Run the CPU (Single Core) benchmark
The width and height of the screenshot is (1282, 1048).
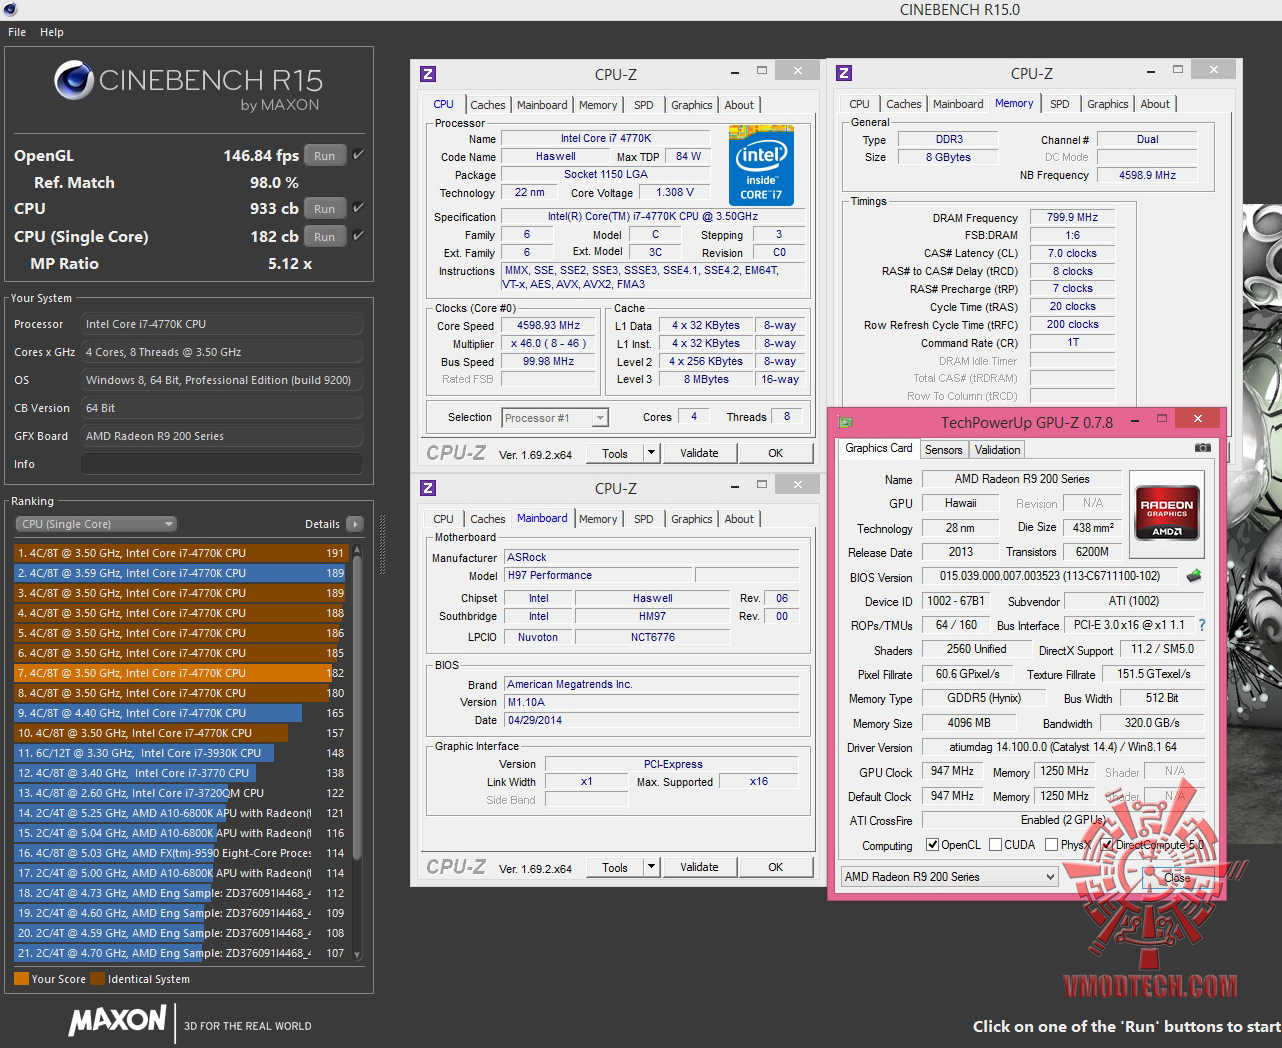click(x=325, y=237)
